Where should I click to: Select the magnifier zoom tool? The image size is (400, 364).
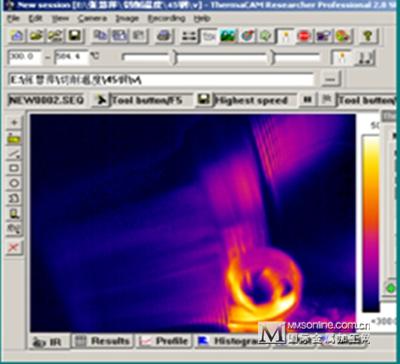(14, 213)
